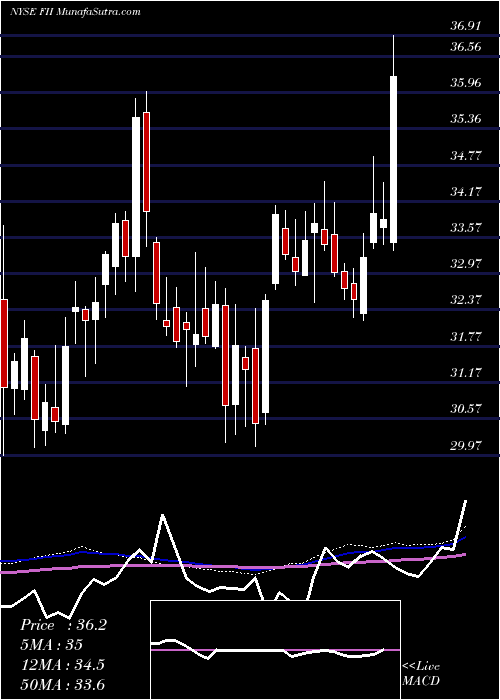Viewport: 500px width, 700px height.
Task: Click the NYSE FII MunafaSutra.com title
Action: click(75, 12)
